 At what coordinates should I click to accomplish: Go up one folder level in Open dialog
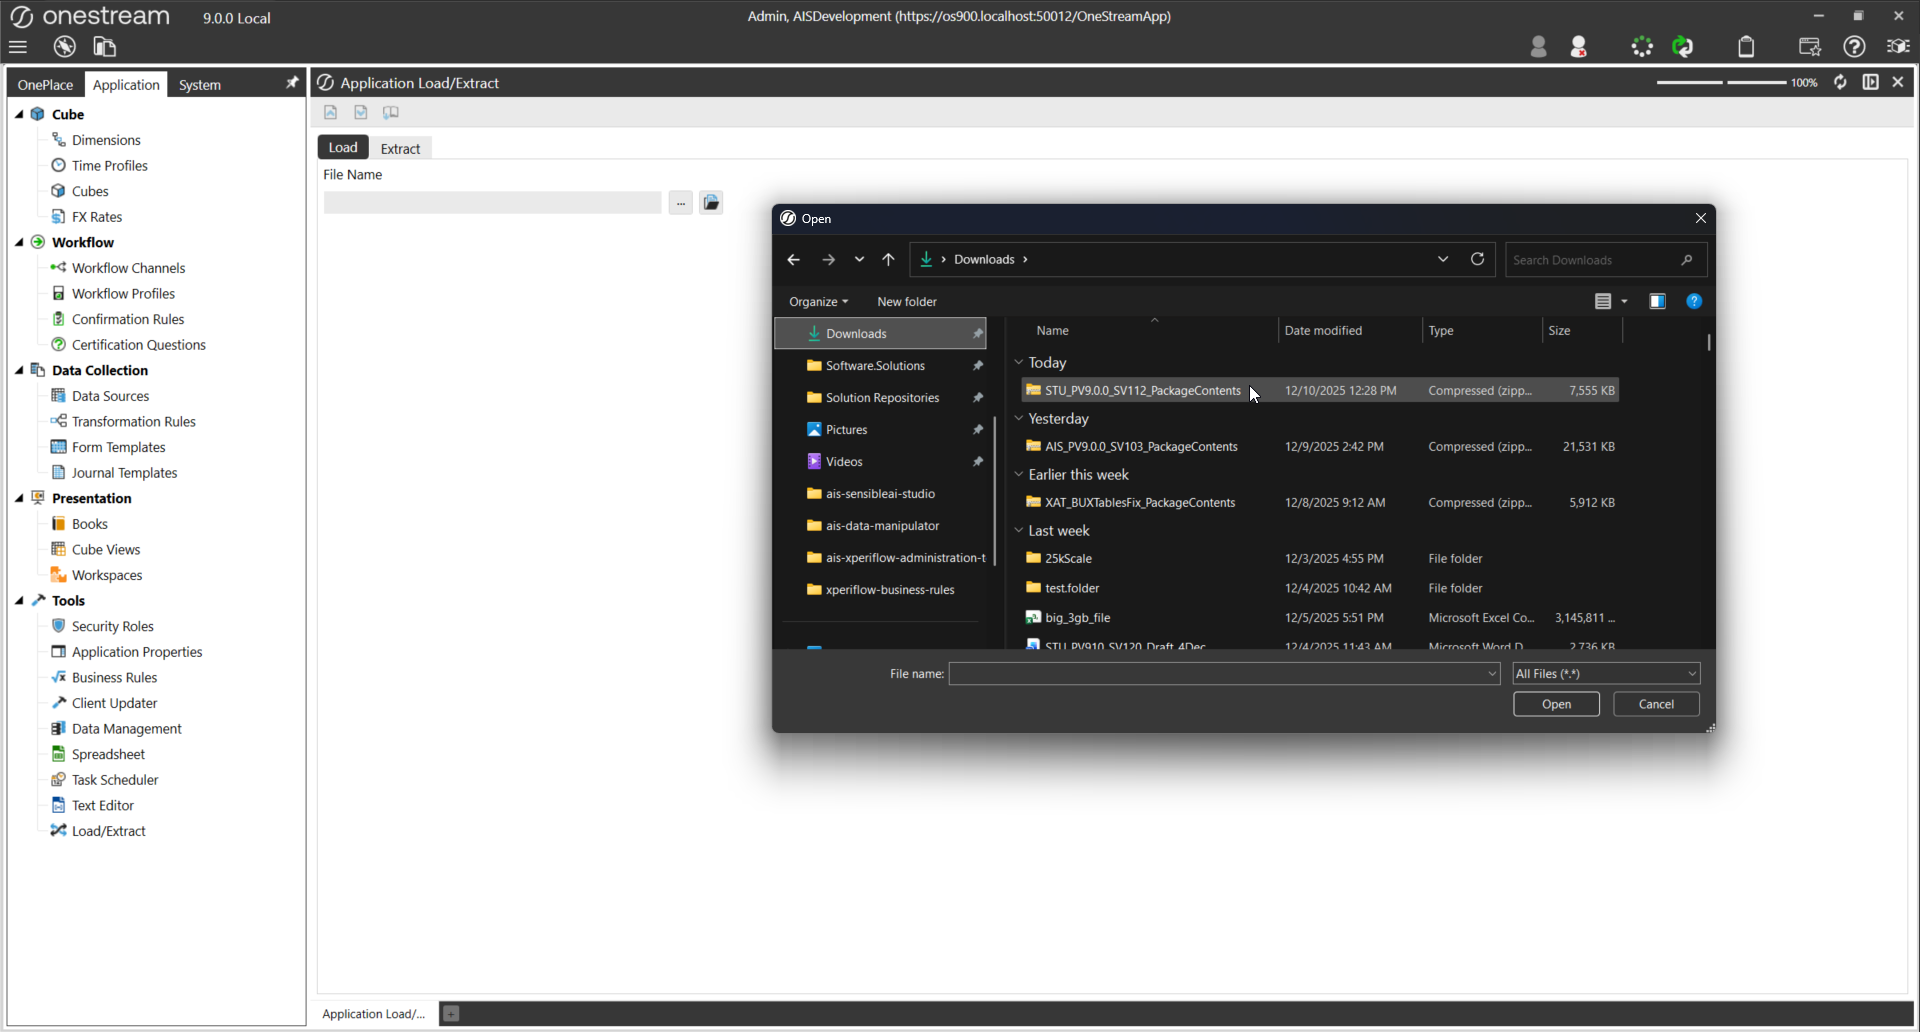[x=888, y=259]
